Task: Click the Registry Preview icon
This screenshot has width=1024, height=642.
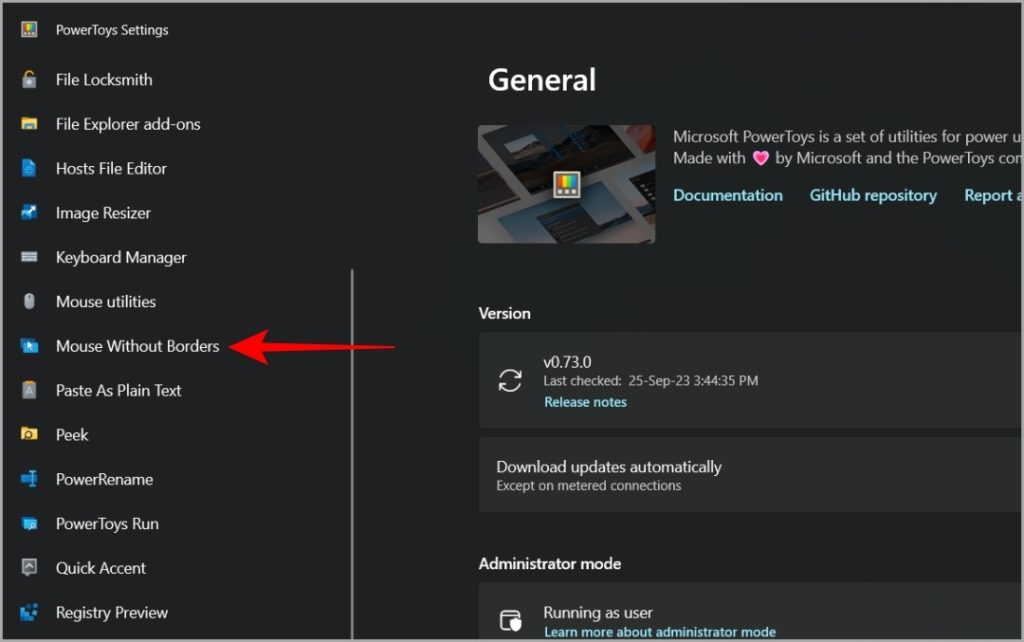Action: [x=29, y=612]
